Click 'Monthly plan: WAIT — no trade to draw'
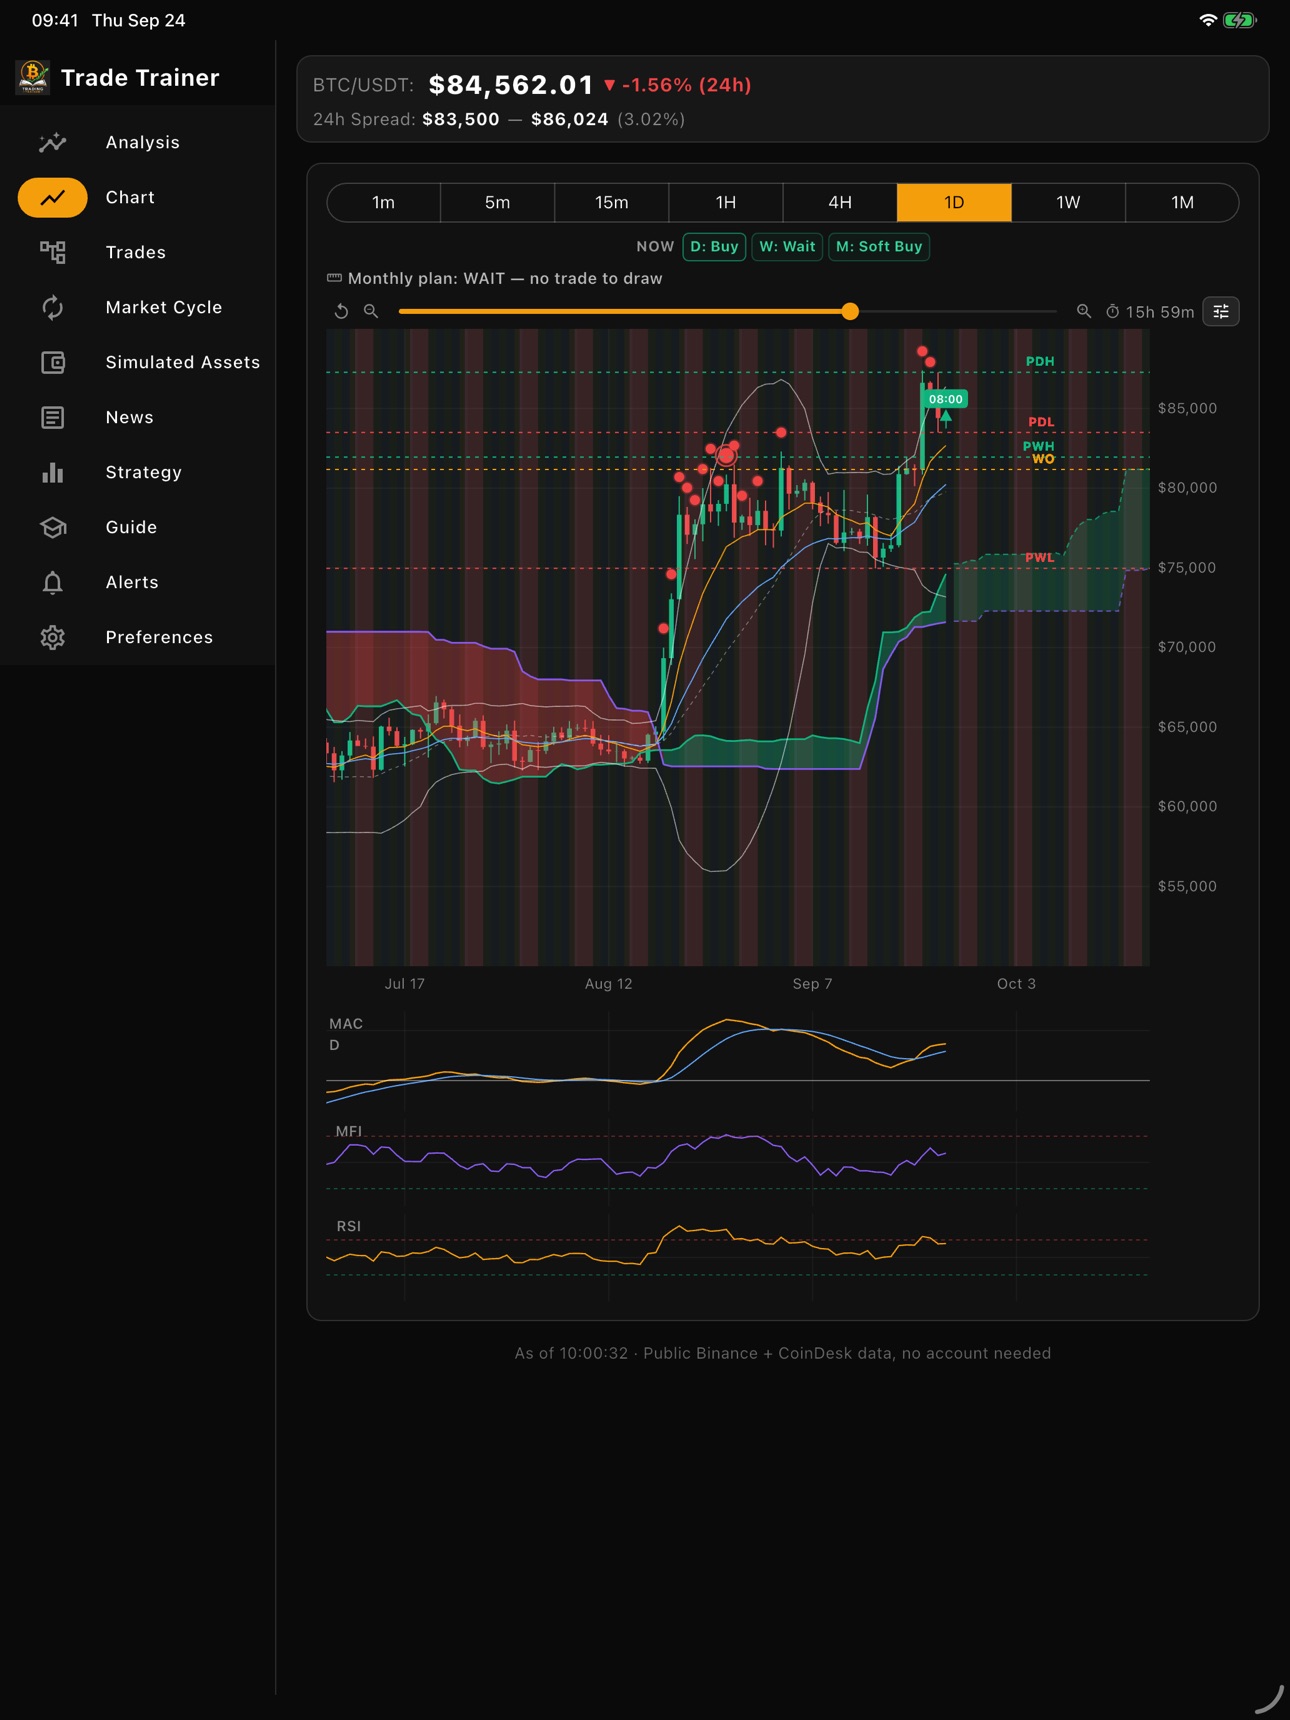 [x=505, y=279]
